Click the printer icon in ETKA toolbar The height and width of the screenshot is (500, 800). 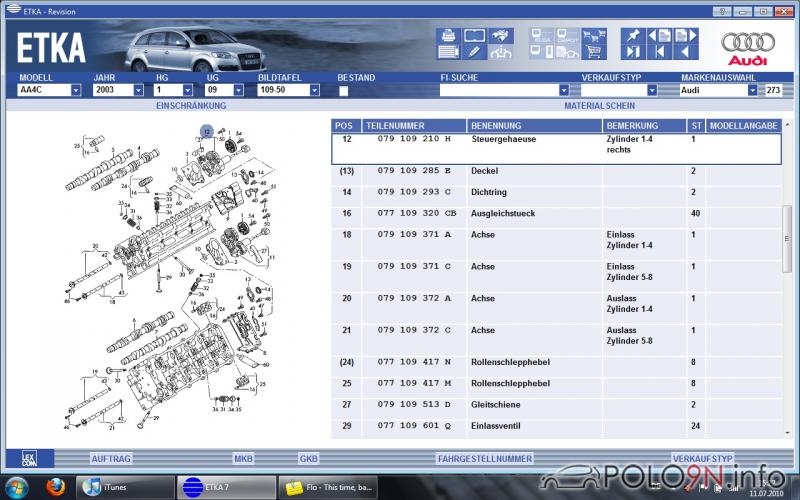448,36
